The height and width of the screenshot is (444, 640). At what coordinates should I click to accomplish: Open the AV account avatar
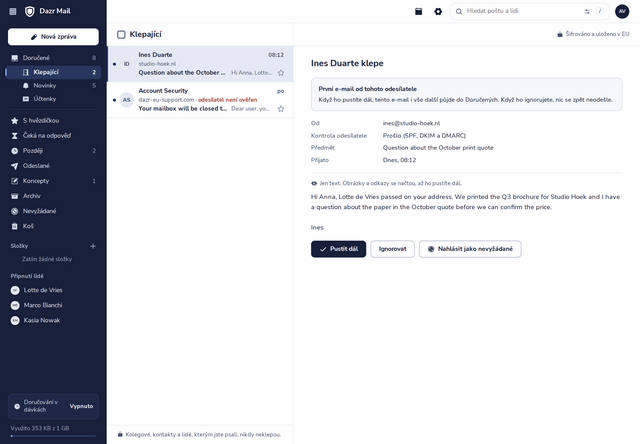point(622,11)
